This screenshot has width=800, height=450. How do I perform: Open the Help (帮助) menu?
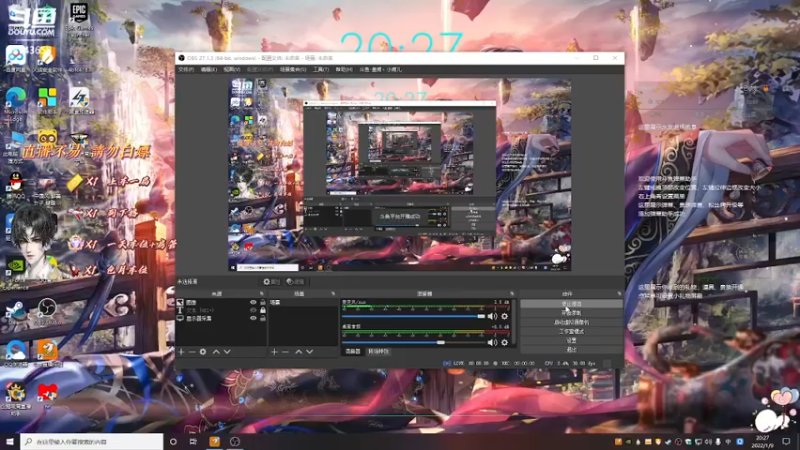coord(343,69)
